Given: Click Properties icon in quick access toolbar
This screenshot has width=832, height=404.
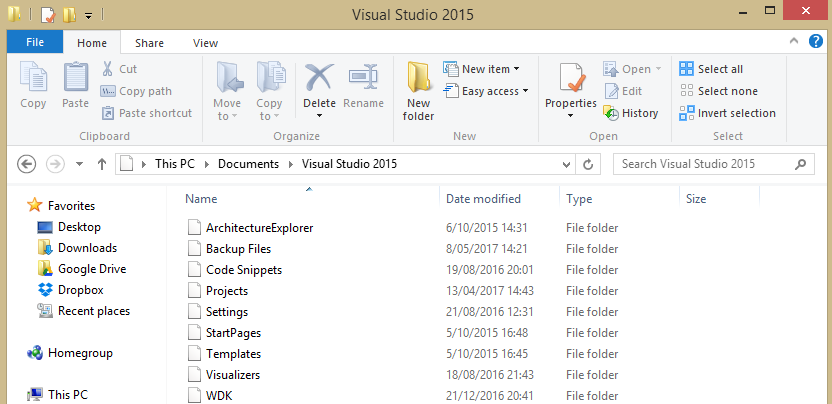Looking at the screenshot, I should [48, 14].
